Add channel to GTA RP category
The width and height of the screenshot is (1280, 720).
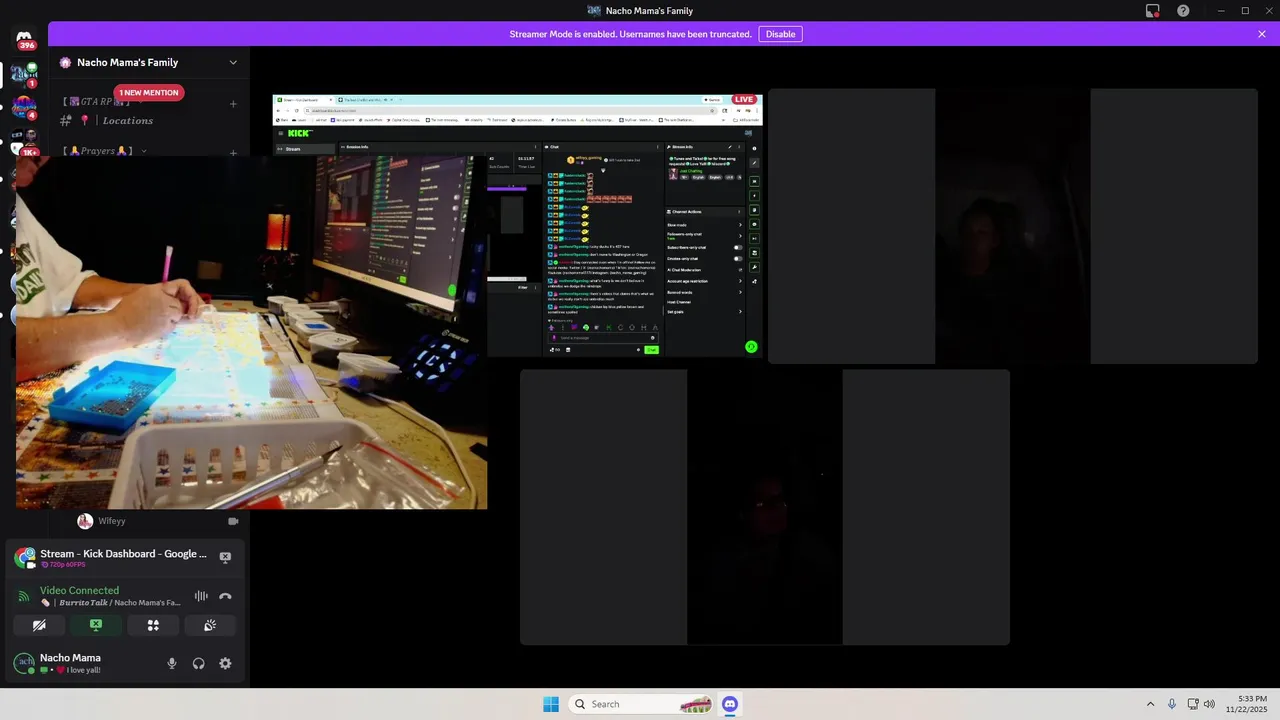point(233,104)
